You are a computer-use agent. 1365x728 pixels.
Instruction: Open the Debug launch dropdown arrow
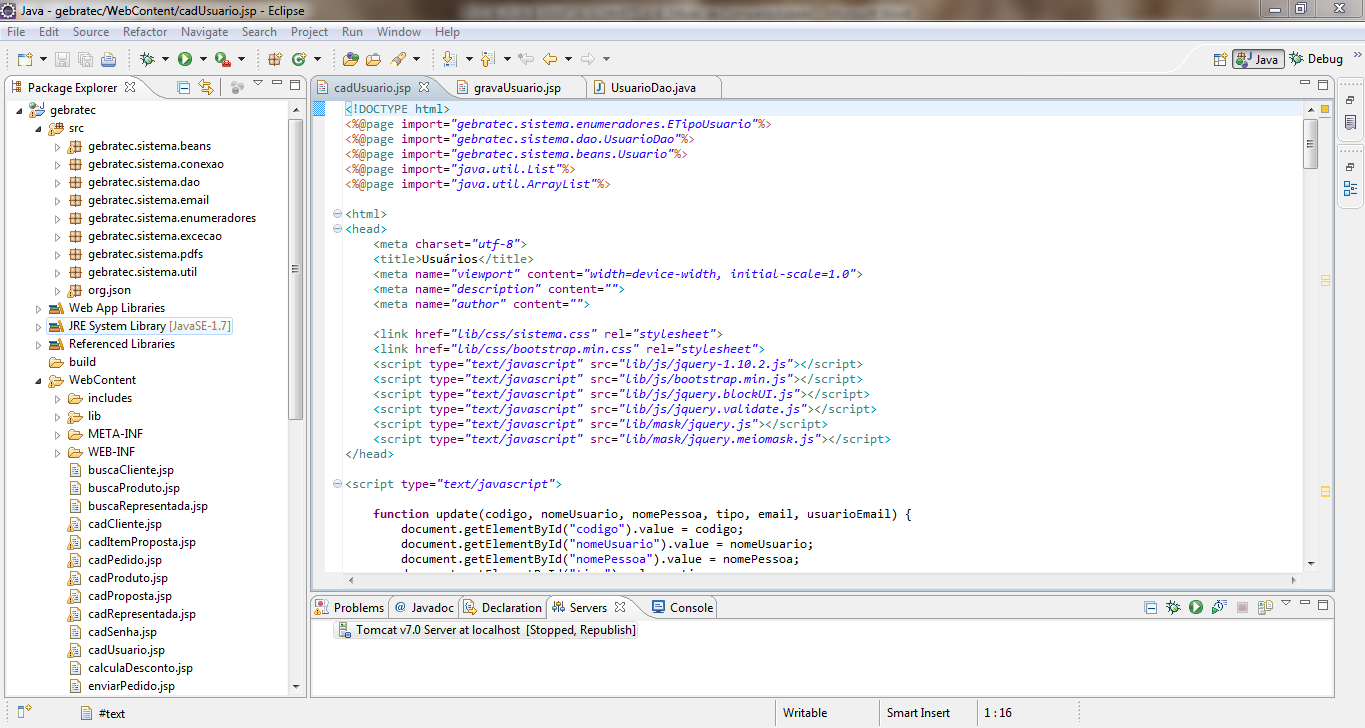pyautogui.click(x=164, y=60)
